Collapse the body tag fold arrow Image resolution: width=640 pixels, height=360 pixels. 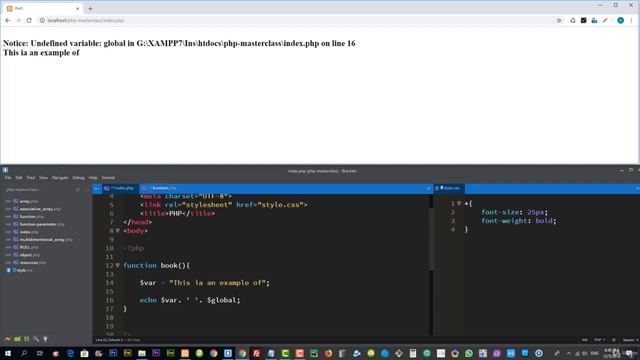118,231
